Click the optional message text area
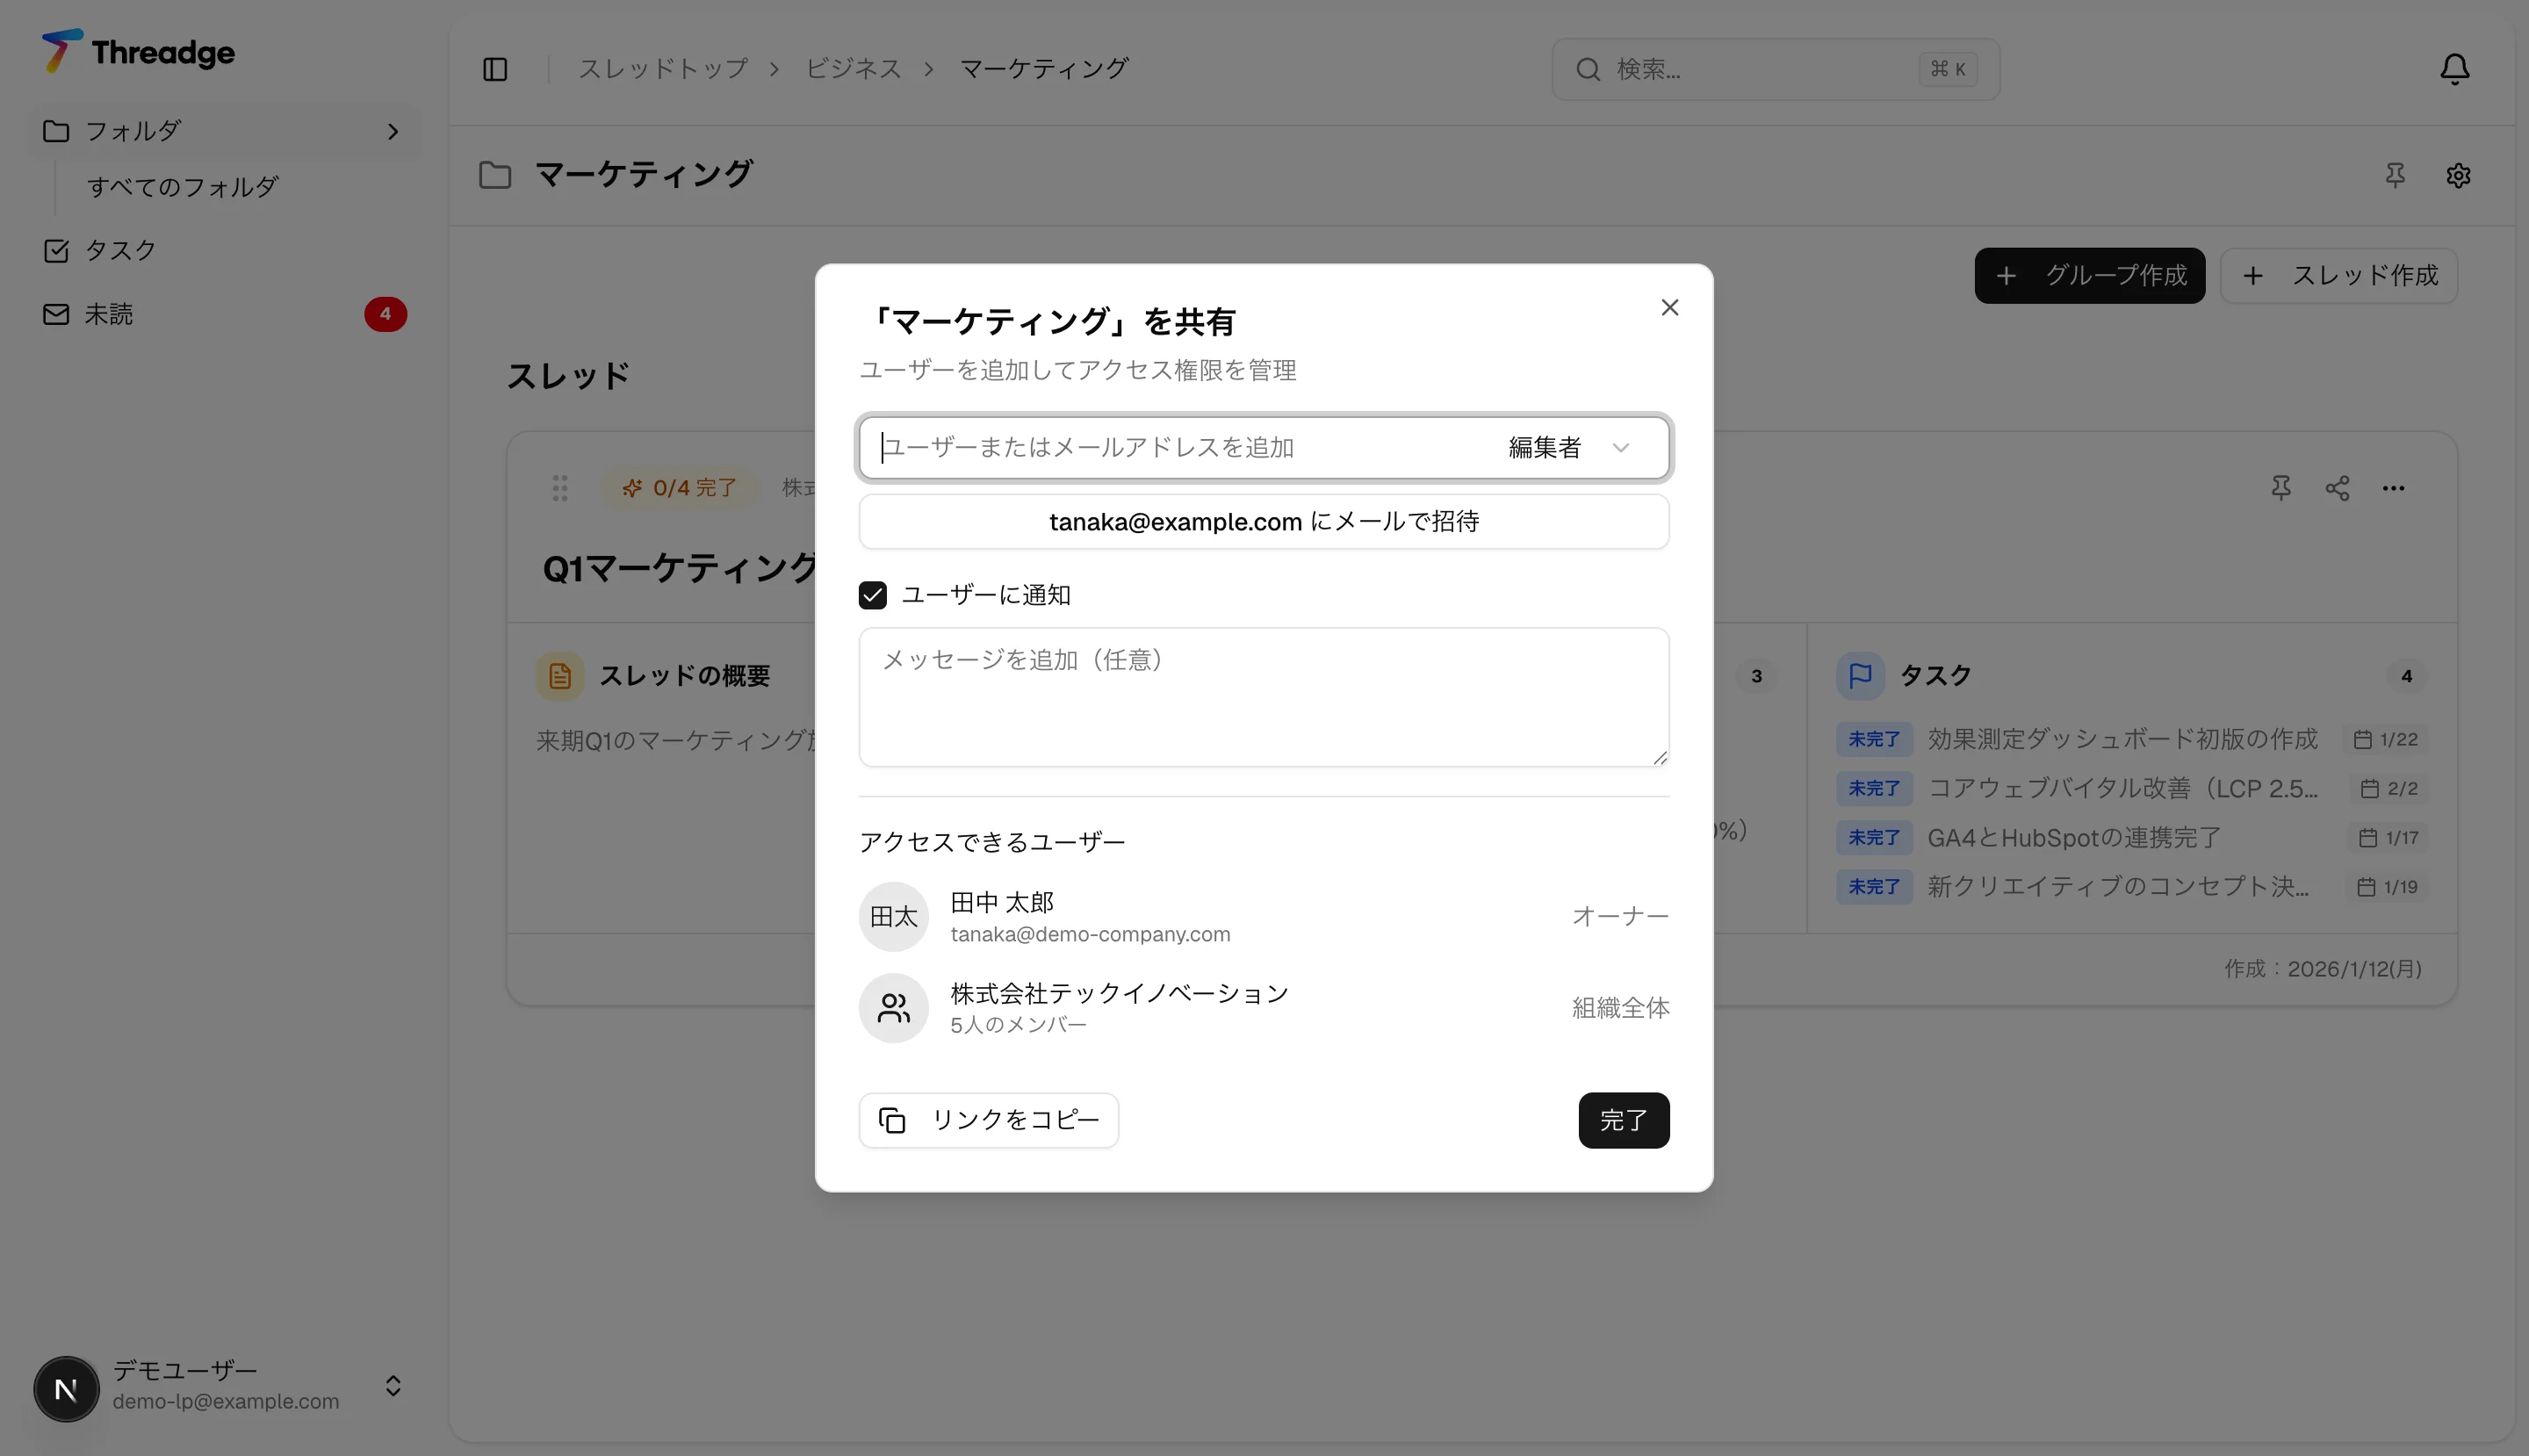 click(x=1263, y=697)
